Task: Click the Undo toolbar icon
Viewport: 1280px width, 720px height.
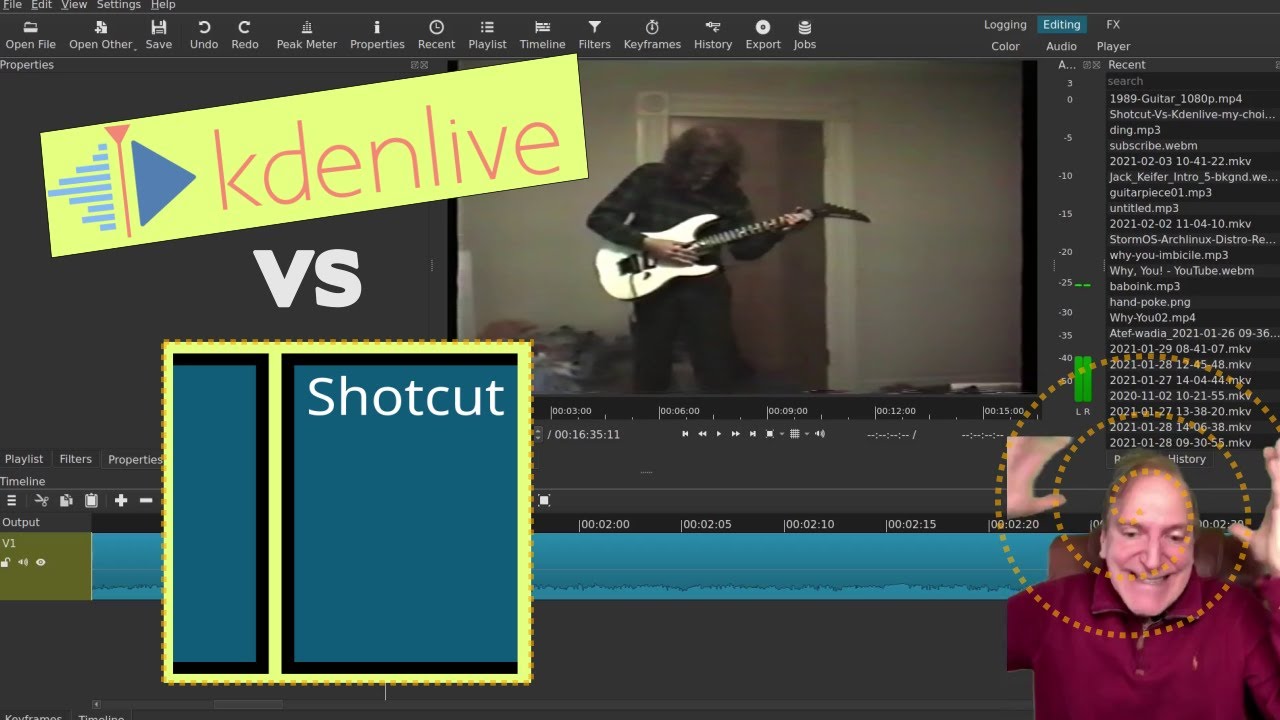Action: tap(204, 34)
